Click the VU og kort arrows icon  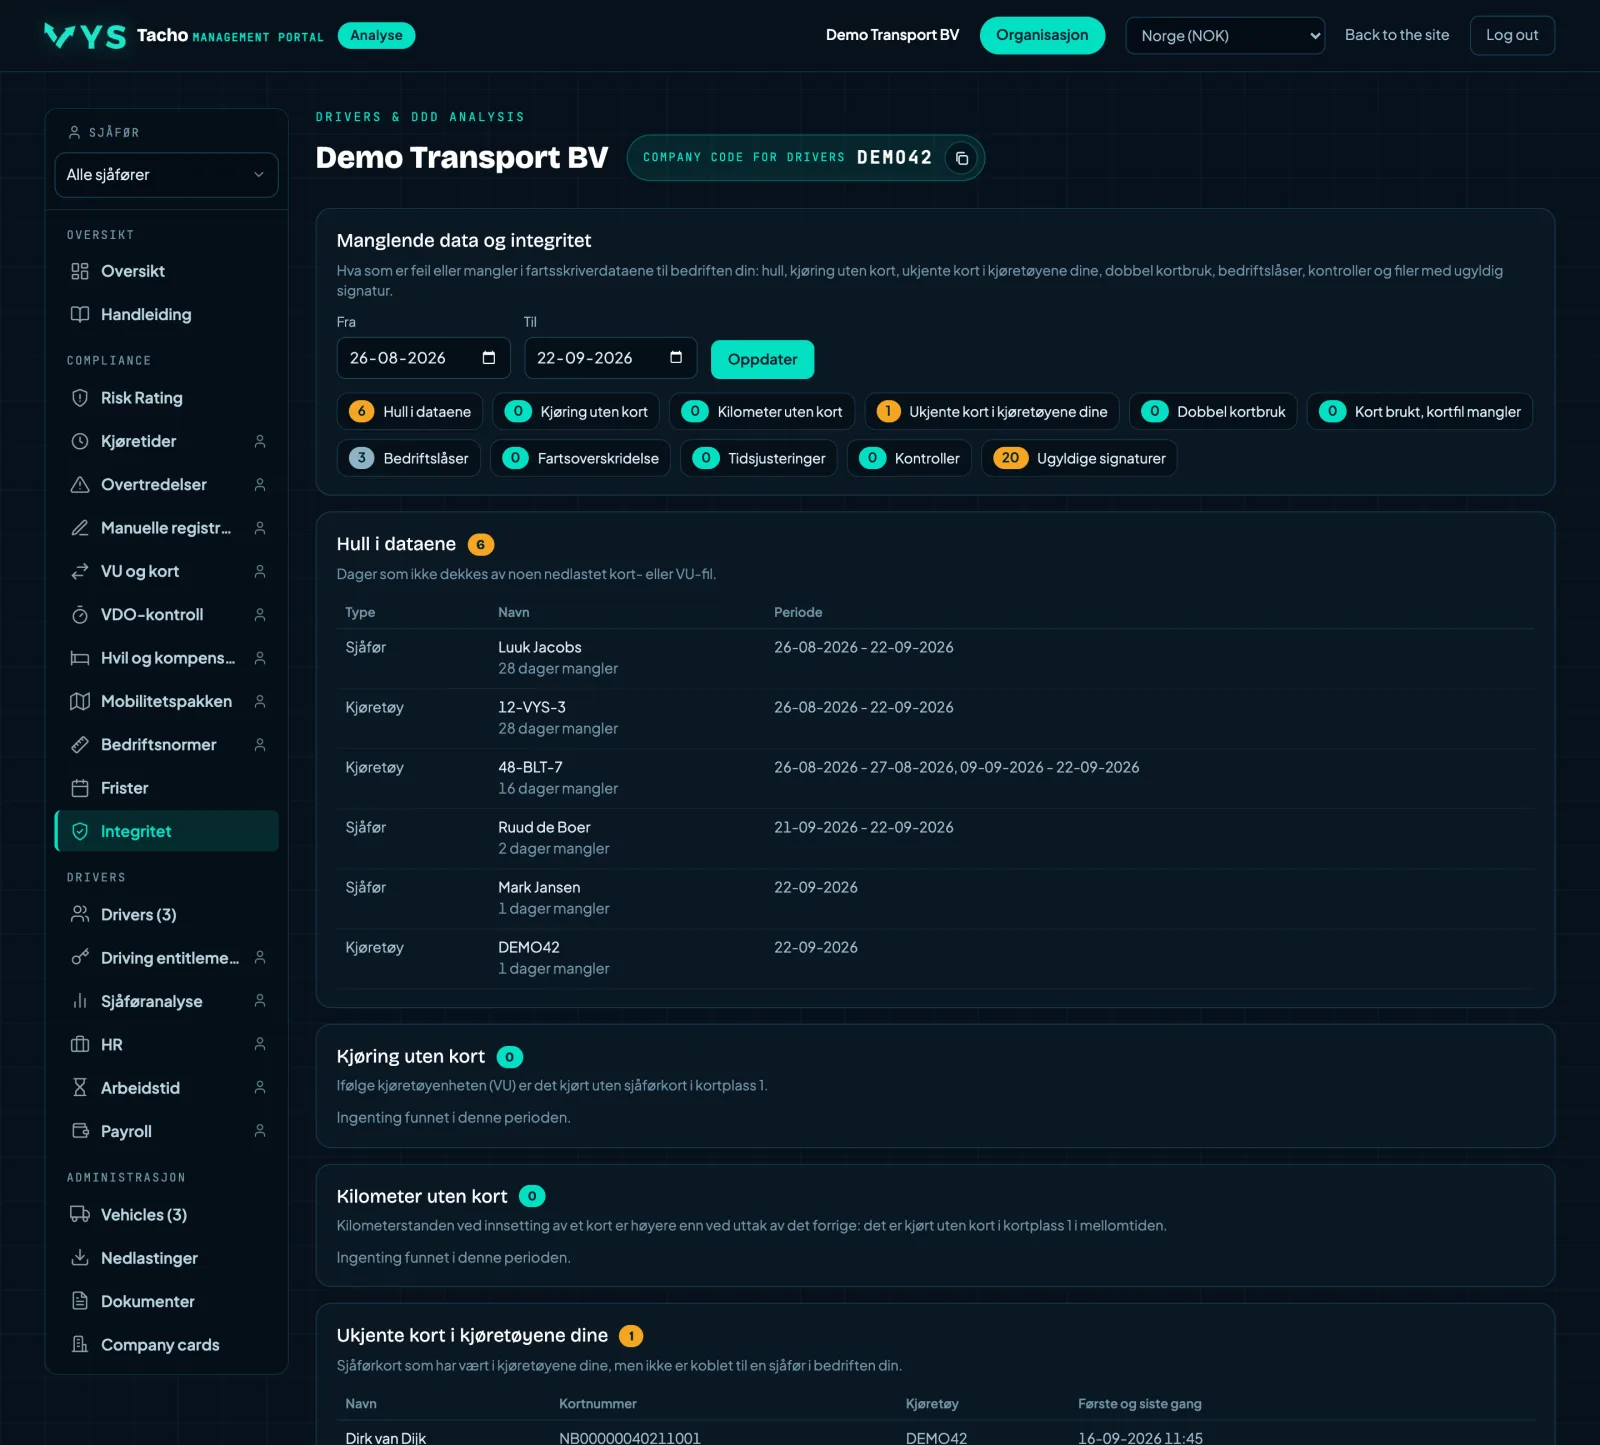pyautogui.click(x=80, y=571)
